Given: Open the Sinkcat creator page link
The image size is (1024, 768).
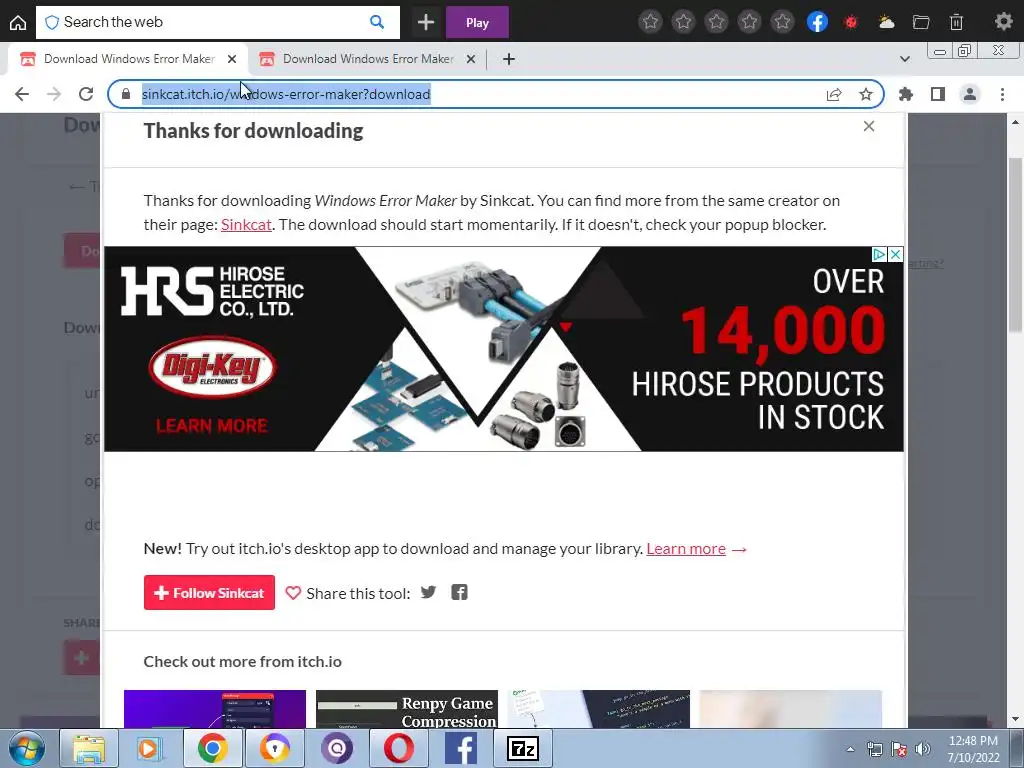Looking at the screenshot, I should (246, 225).
